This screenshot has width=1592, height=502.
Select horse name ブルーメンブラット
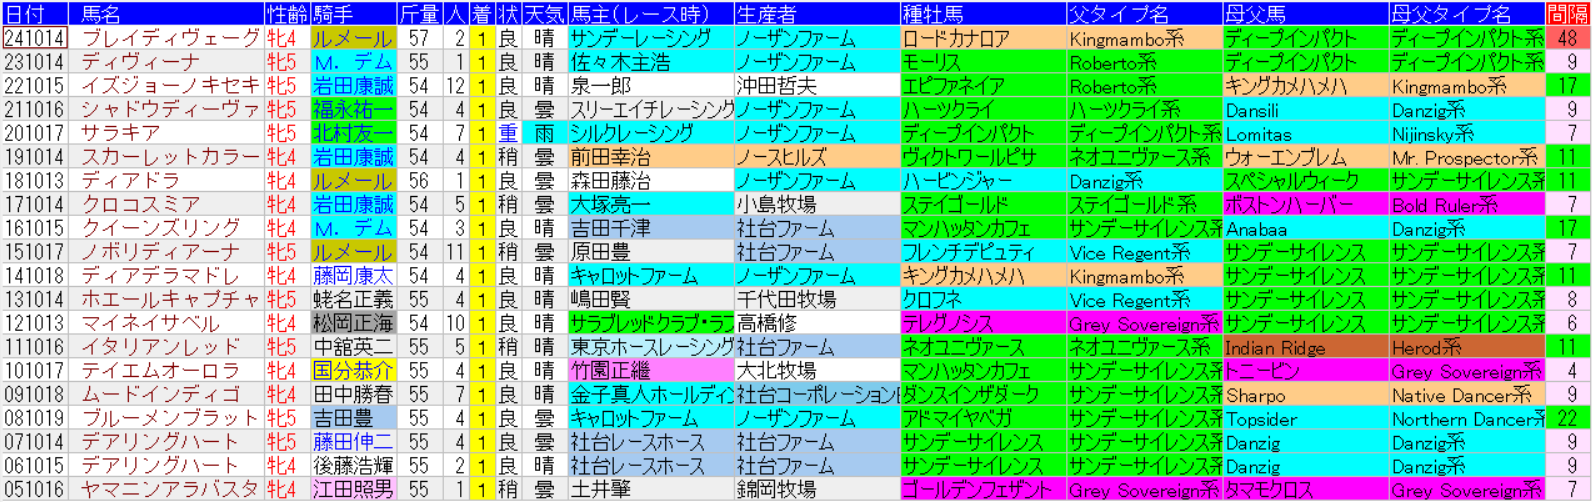(x=166, y=419)
